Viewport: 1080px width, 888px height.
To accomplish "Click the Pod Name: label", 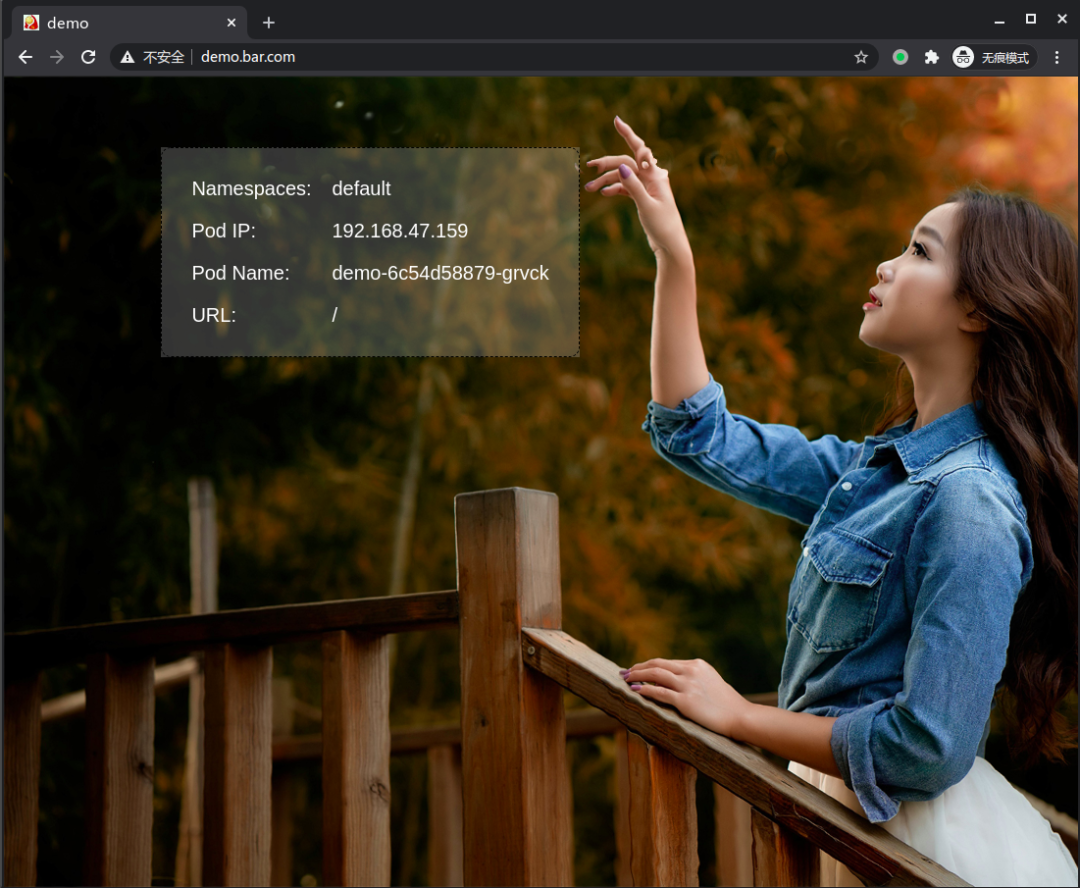I will coord(240,273).
